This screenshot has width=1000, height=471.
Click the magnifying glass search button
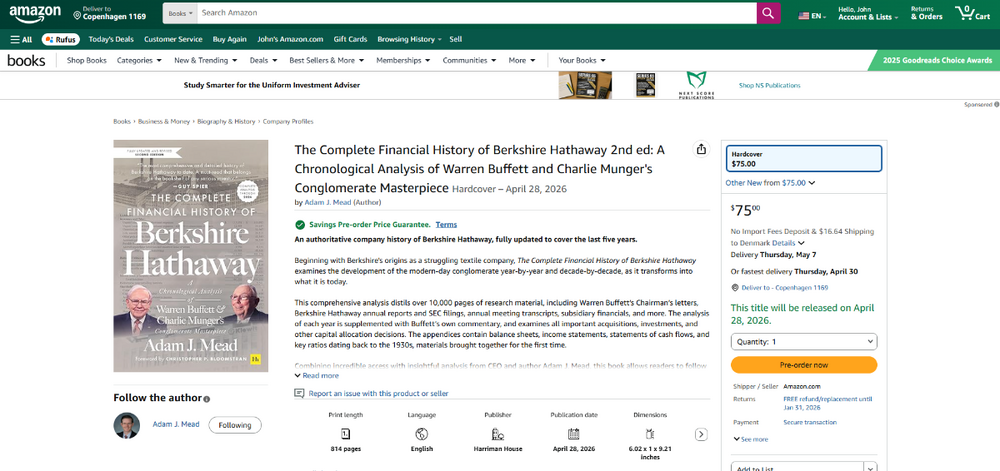click(768, 13)
